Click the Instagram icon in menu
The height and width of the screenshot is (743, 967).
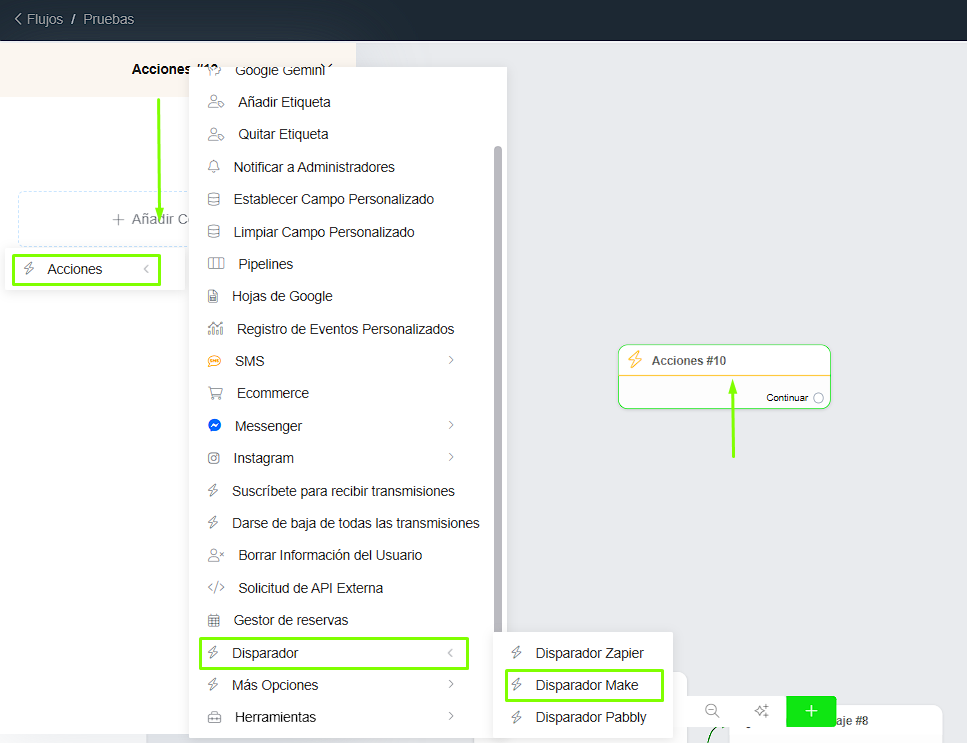[x=214, y=458]
